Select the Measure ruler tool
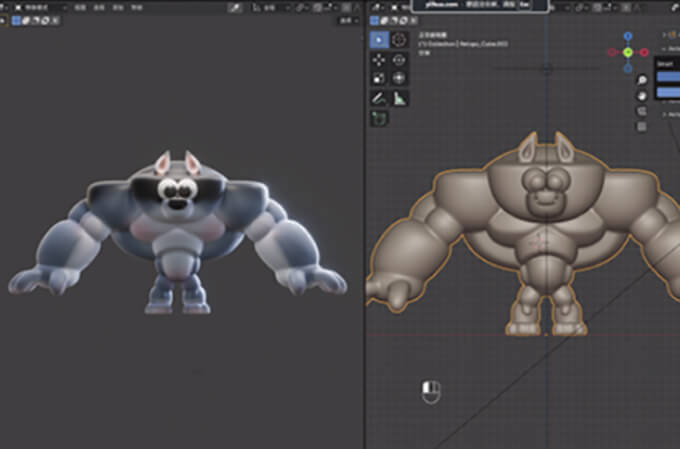This screenshot has height=449, width=680. pyautogui.click(x=399, y=98)
